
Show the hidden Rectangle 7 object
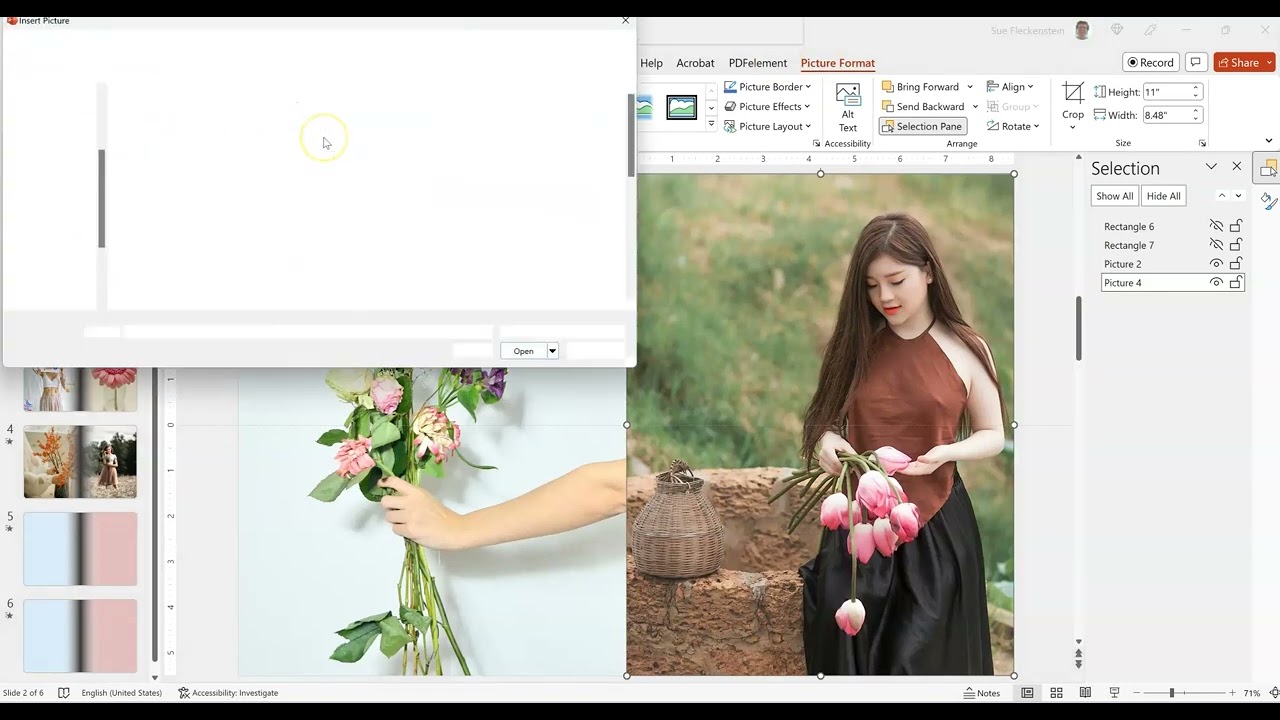(1216, 245)
